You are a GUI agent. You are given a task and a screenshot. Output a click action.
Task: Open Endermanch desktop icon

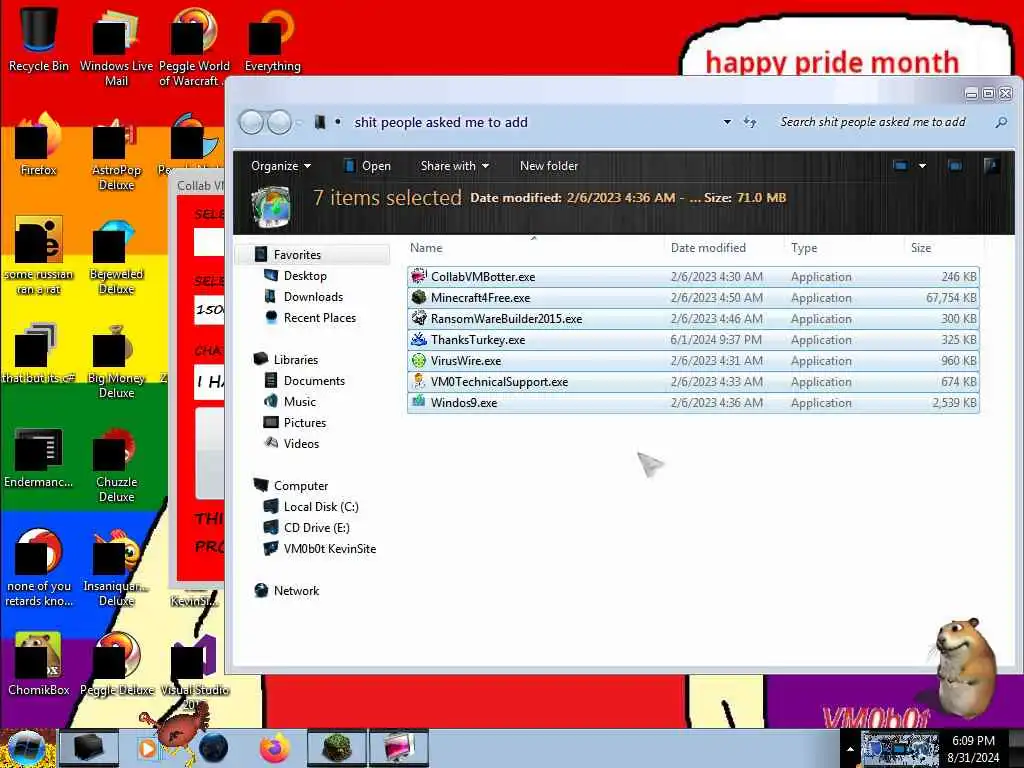[x=38, y=457]
